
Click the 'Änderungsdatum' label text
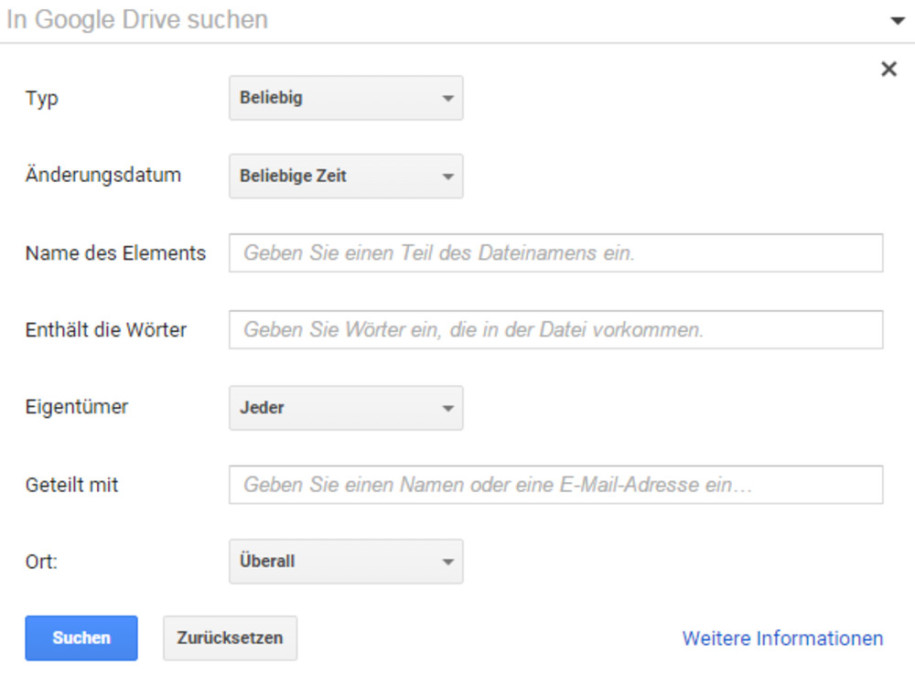click(x=103, y=175)
